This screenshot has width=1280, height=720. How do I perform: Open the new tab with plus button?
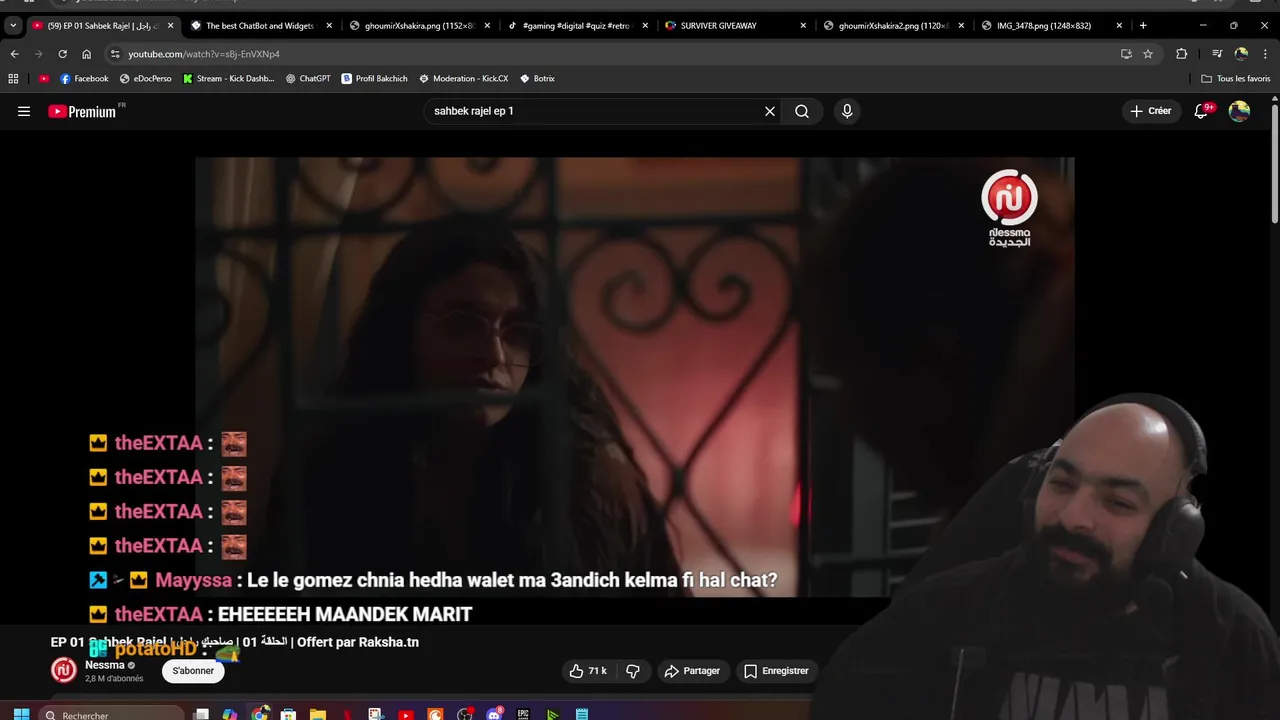[x=1143, y=25]
